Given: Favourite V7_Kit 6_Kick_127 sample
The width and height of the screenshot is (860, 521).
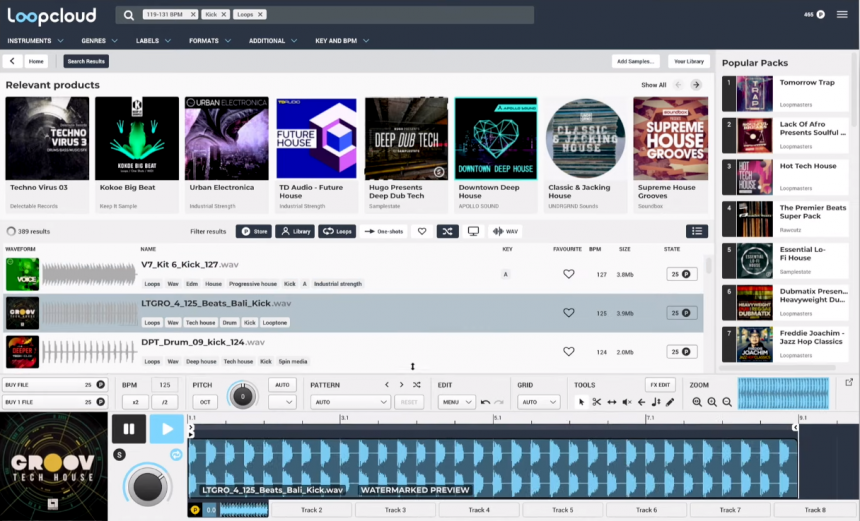Looking at the screenshot, I should pos(569,274).
